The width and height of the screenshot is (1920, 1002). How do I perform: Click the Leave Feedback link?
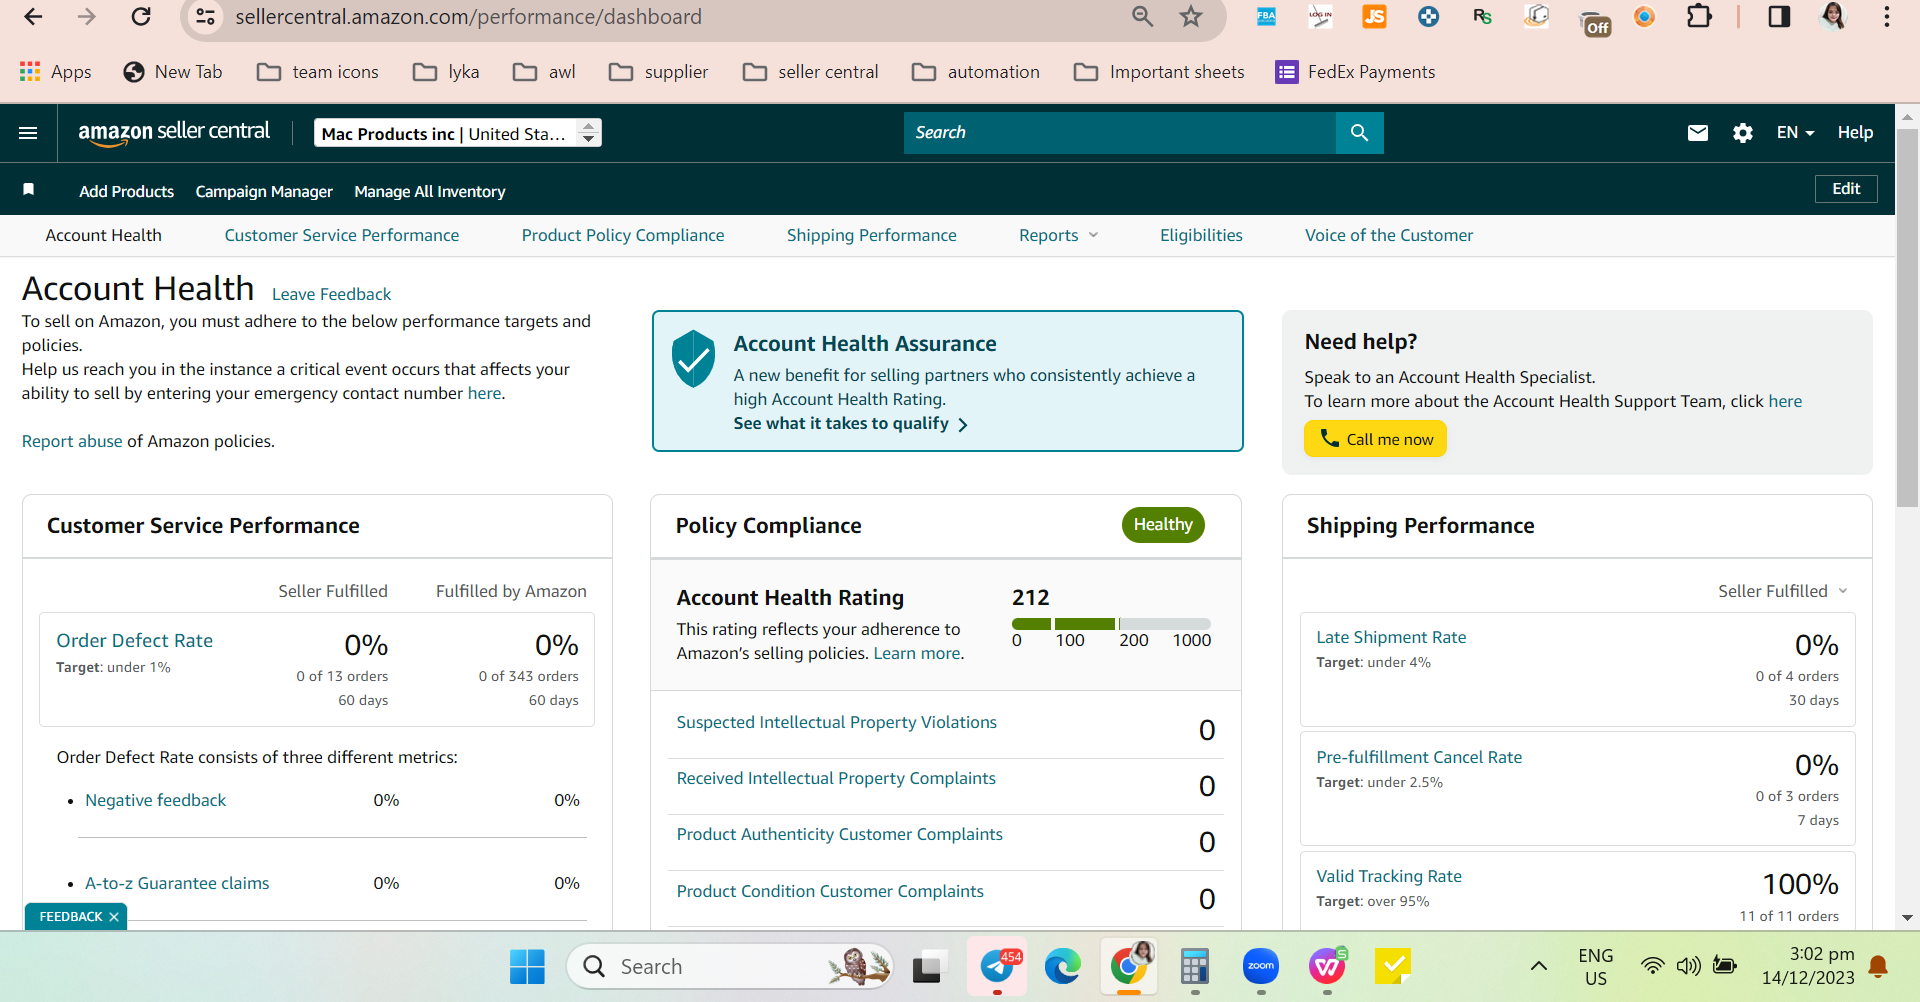click(x=331, y=294)
